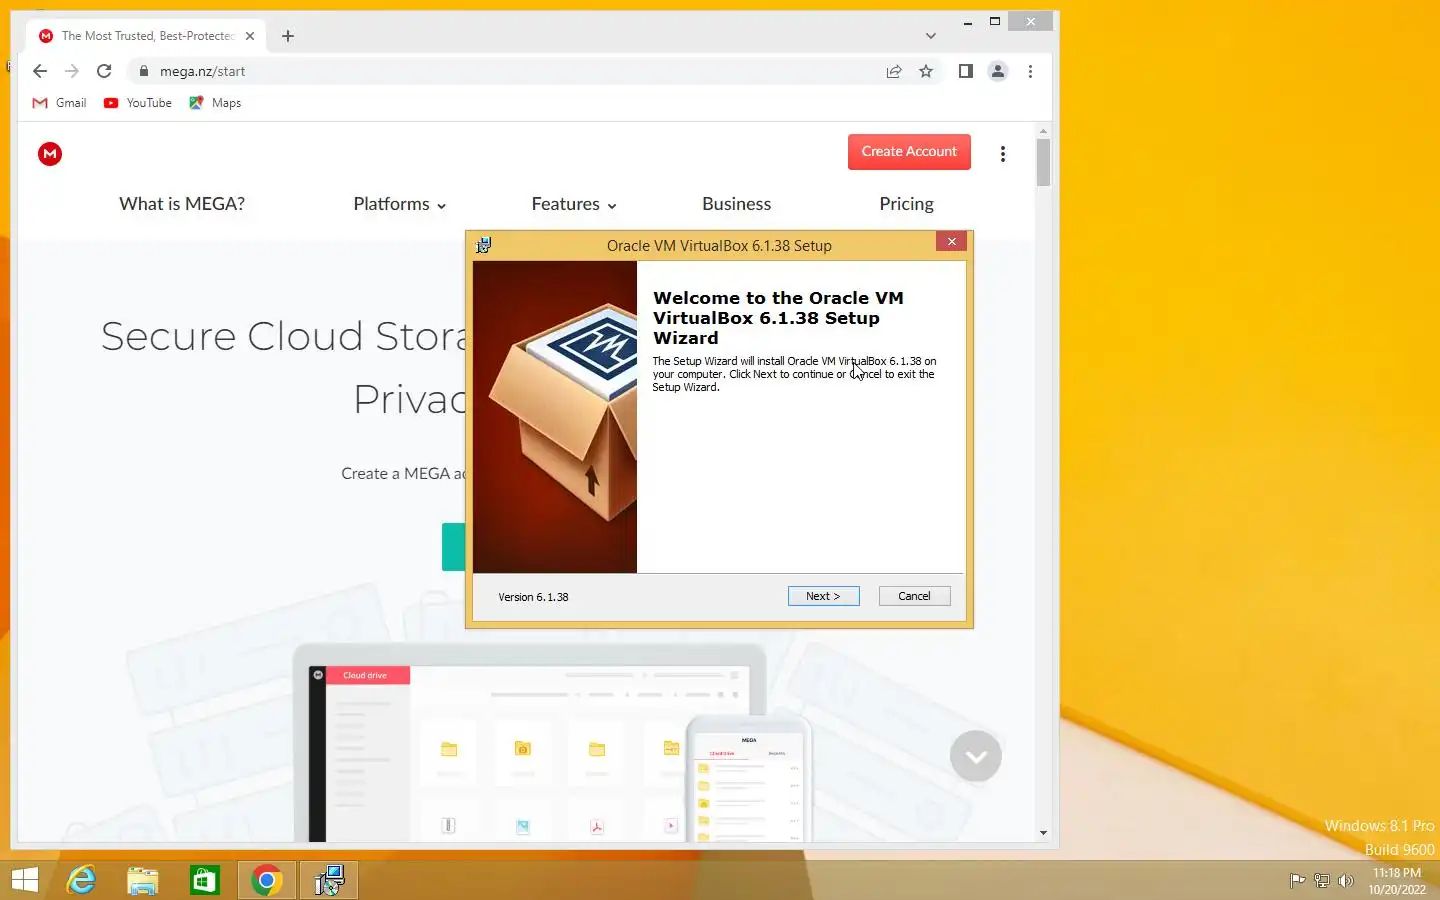Click Create Account button
Viewport: 1440px width, 900px height.
(x=909, y=152)
